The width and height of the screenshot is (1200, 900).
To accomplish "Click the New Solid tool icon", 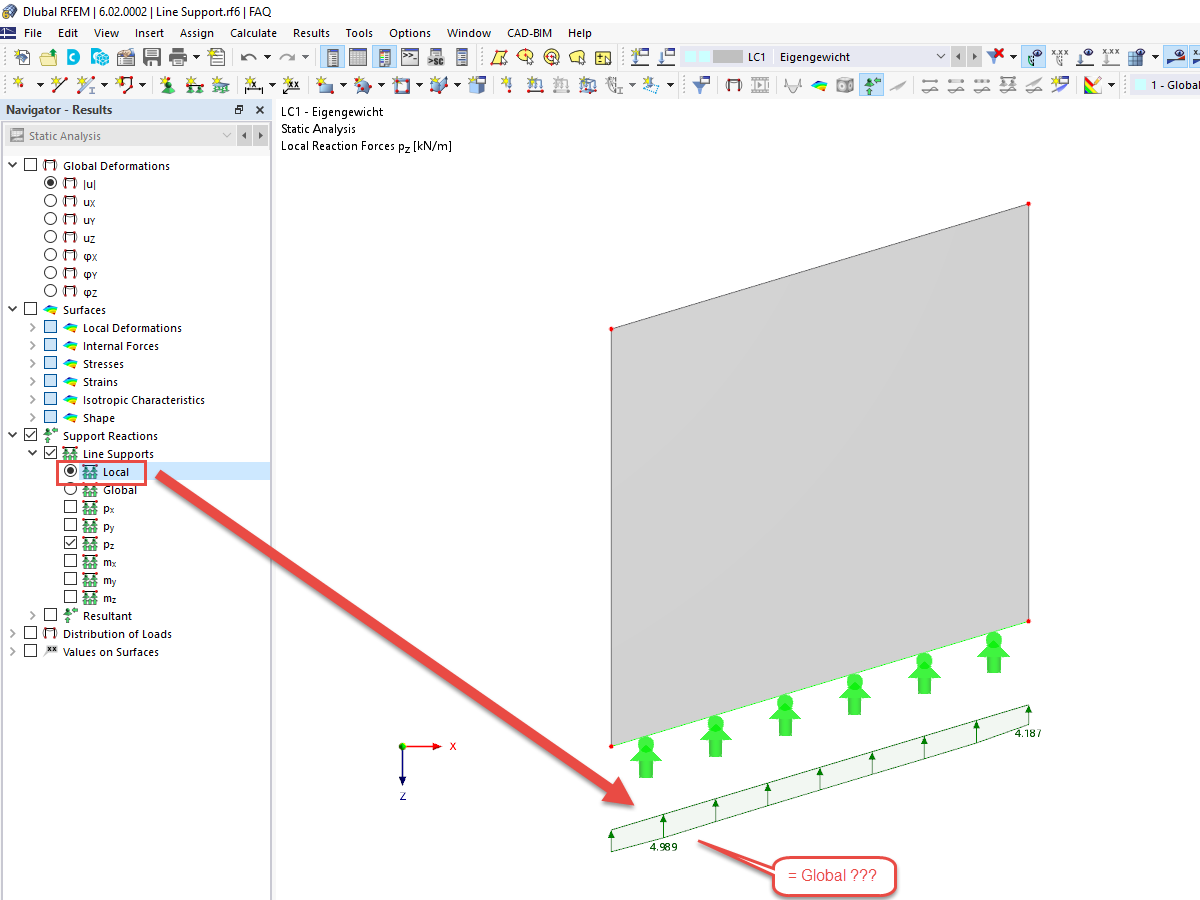I will [x=438, y=85].
